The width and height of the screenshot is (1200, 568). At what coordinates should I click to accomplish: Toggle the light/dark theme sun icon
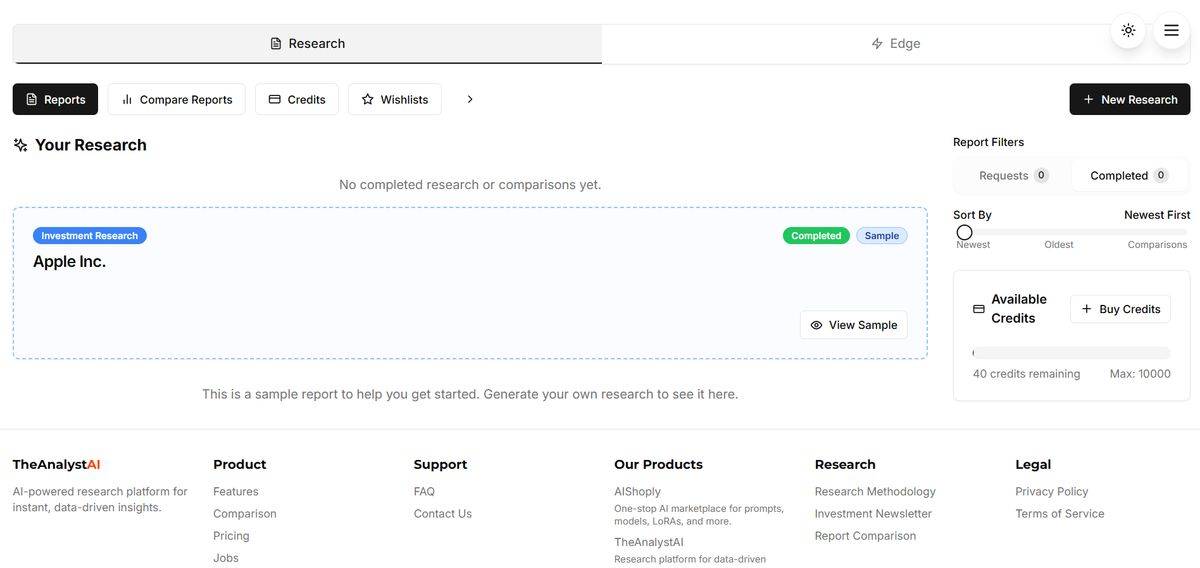pyautogui.click(x=1128, y=30)
